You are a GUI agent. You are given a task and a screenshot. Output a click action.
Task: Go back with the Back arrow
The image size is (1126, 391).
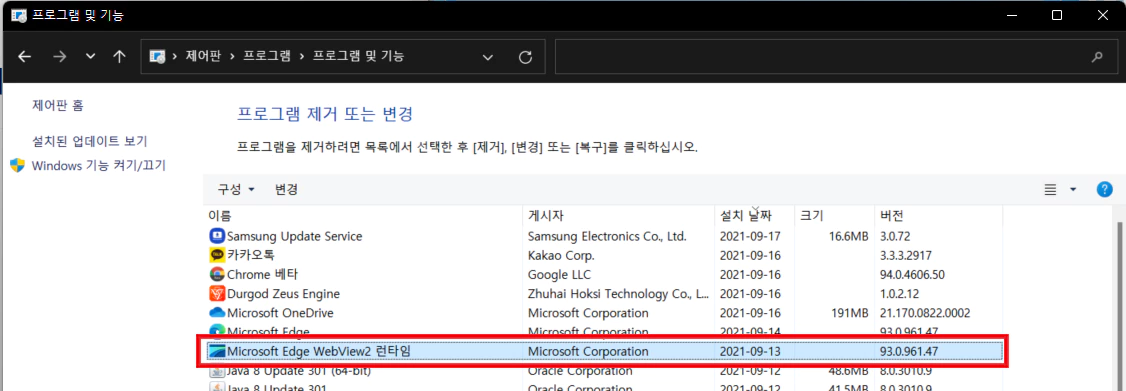pos(24,57)
